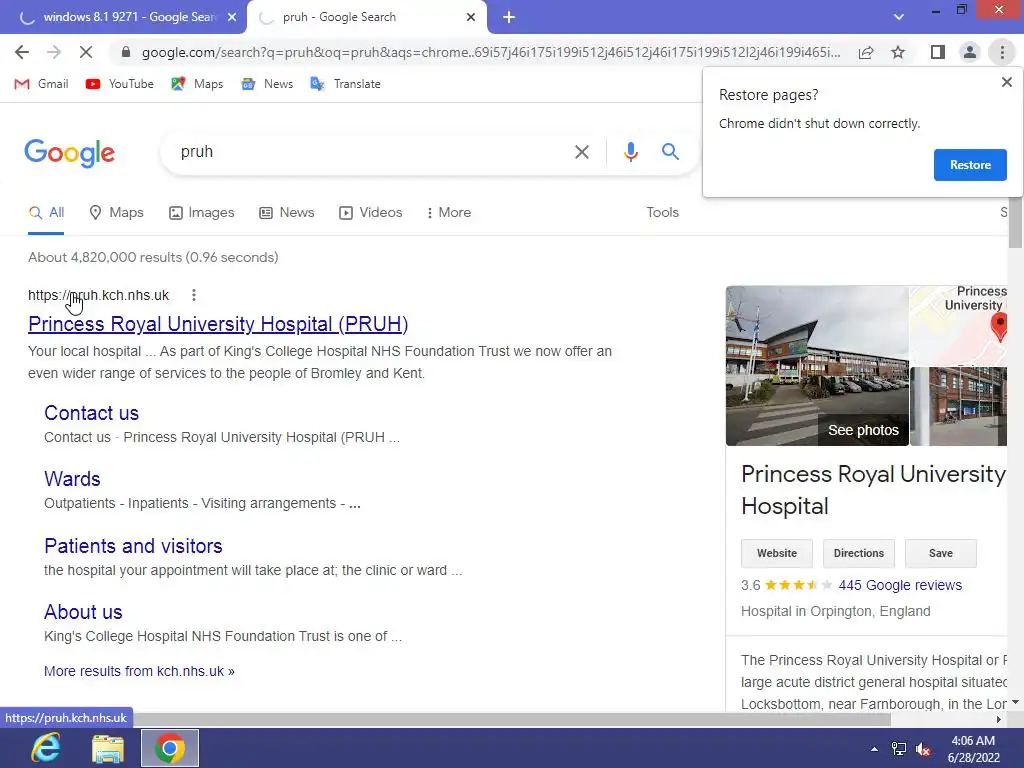Open YouTube bookmark

click(120, 84)
